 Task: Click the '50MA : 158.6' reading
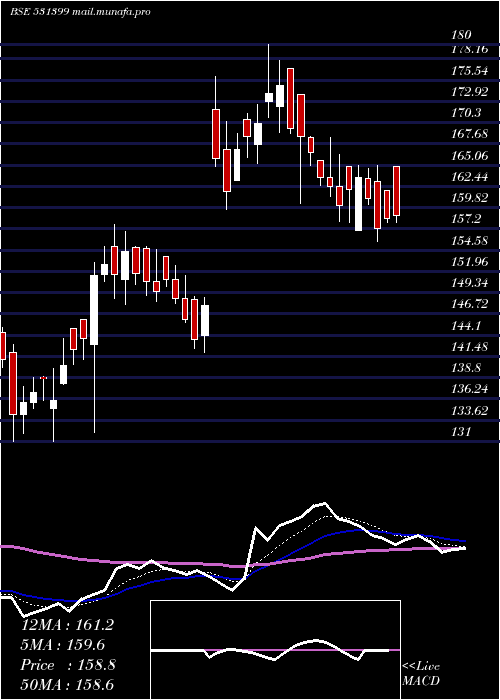pos(68,685)
